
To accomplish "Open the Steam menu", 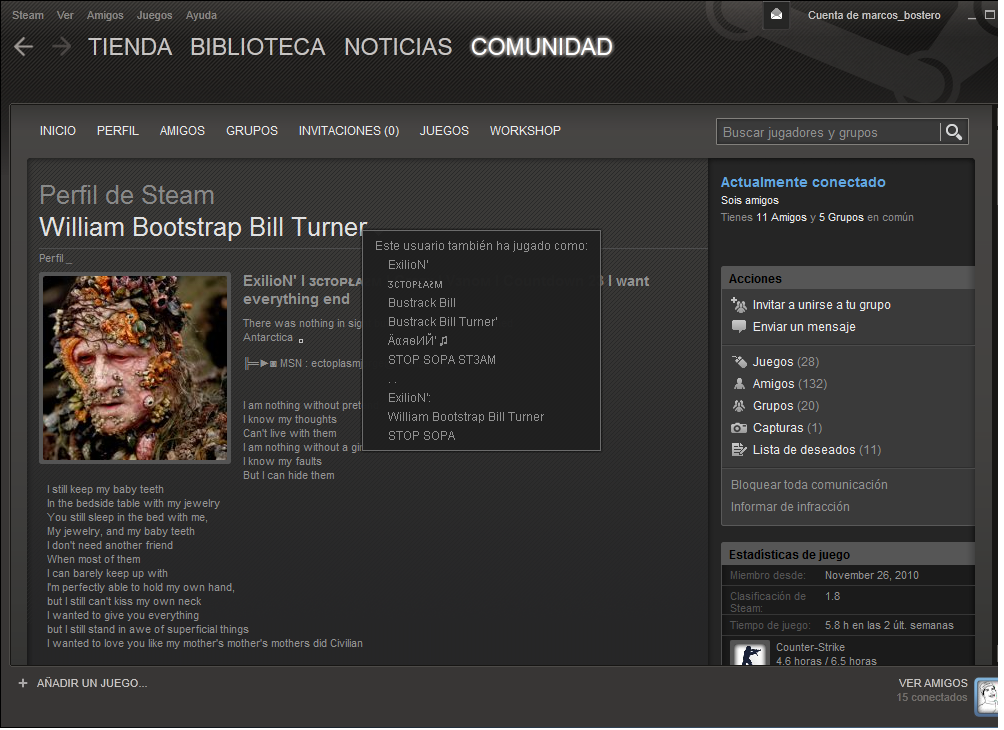I will (x=28, y=15).
